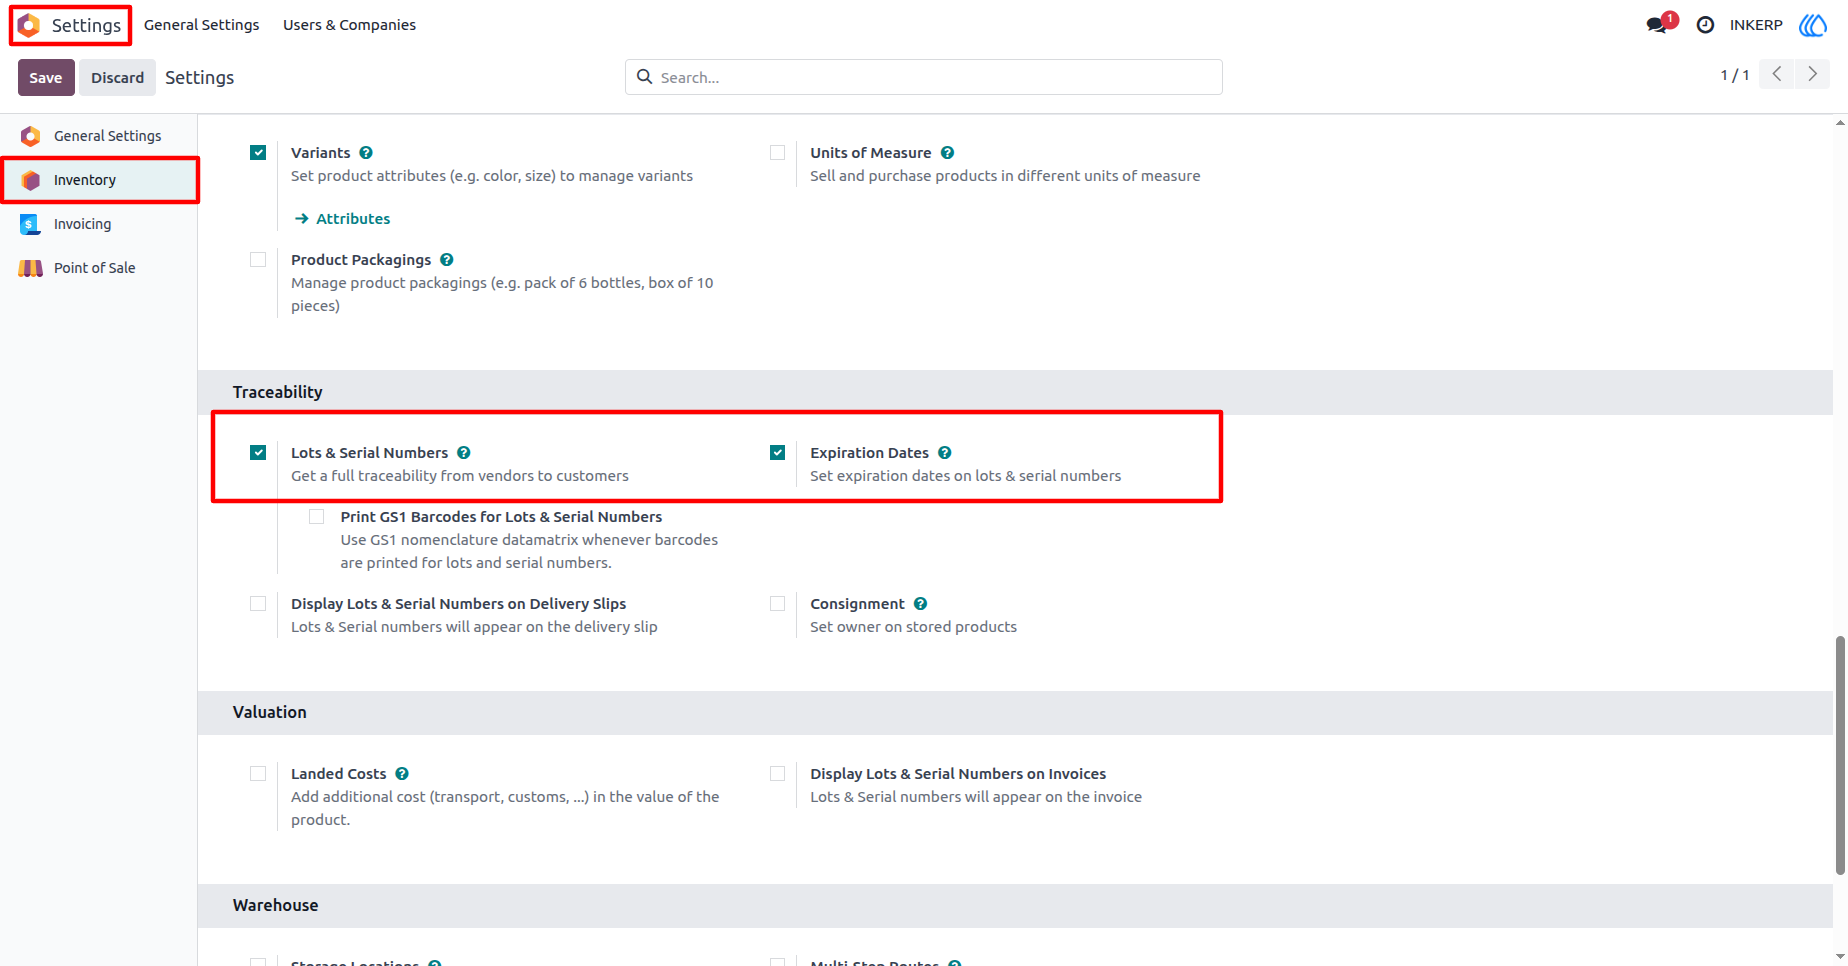1848x966 pixels.
Task: Enable Display Lots on Delivery Slips checkbox
Action: (258, 604)
